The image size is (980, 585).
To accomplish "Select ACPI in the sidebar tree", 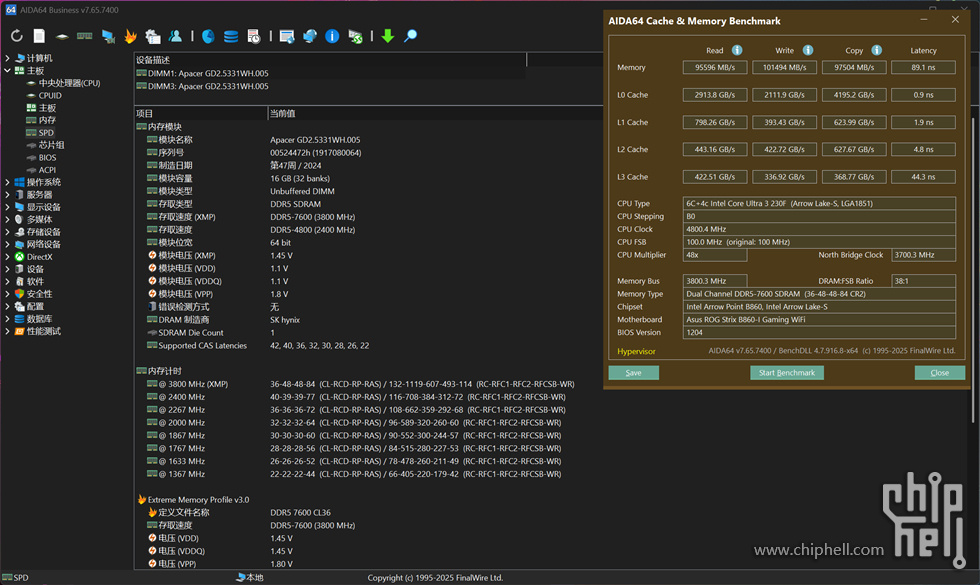I will (48, 170).
